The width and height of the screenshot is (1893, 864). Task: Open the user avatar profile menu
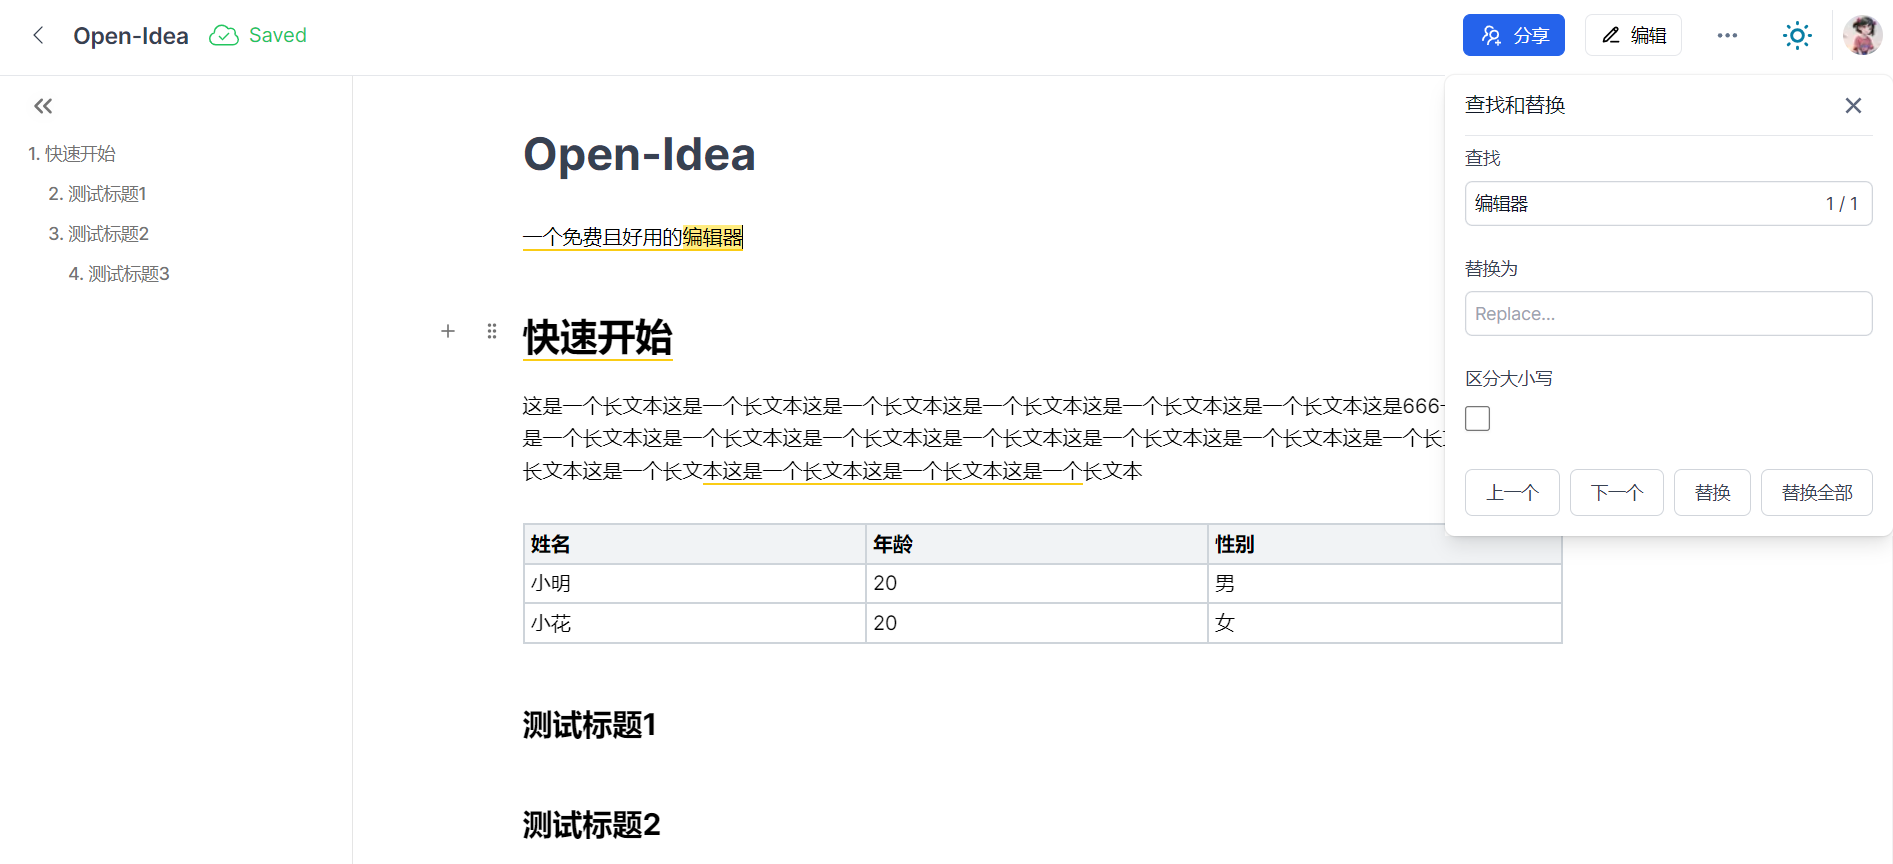1862,36
